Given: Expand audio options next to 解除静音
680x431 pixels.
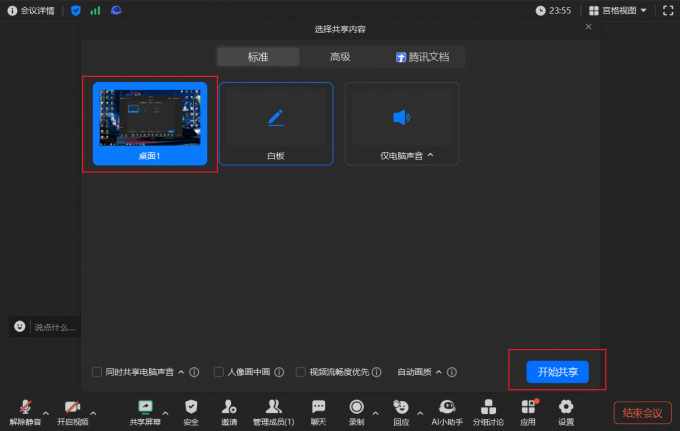Looking at the screenshot, I should [x=46, y=413].
